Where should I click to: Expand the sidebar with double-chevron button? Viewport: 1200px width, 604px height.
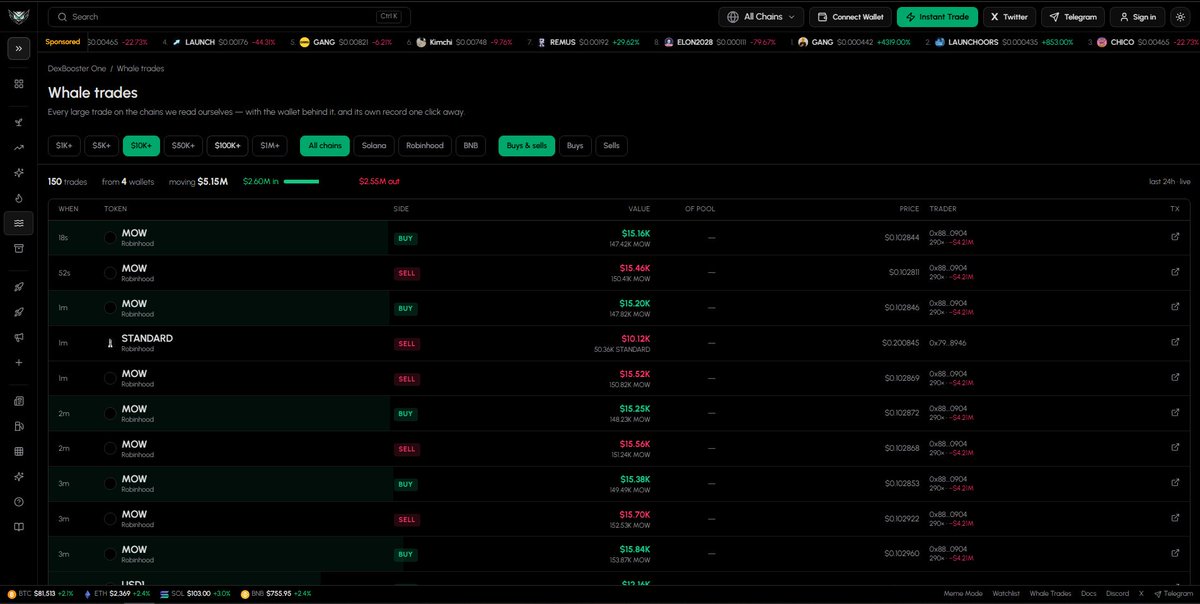coord(18,49)
